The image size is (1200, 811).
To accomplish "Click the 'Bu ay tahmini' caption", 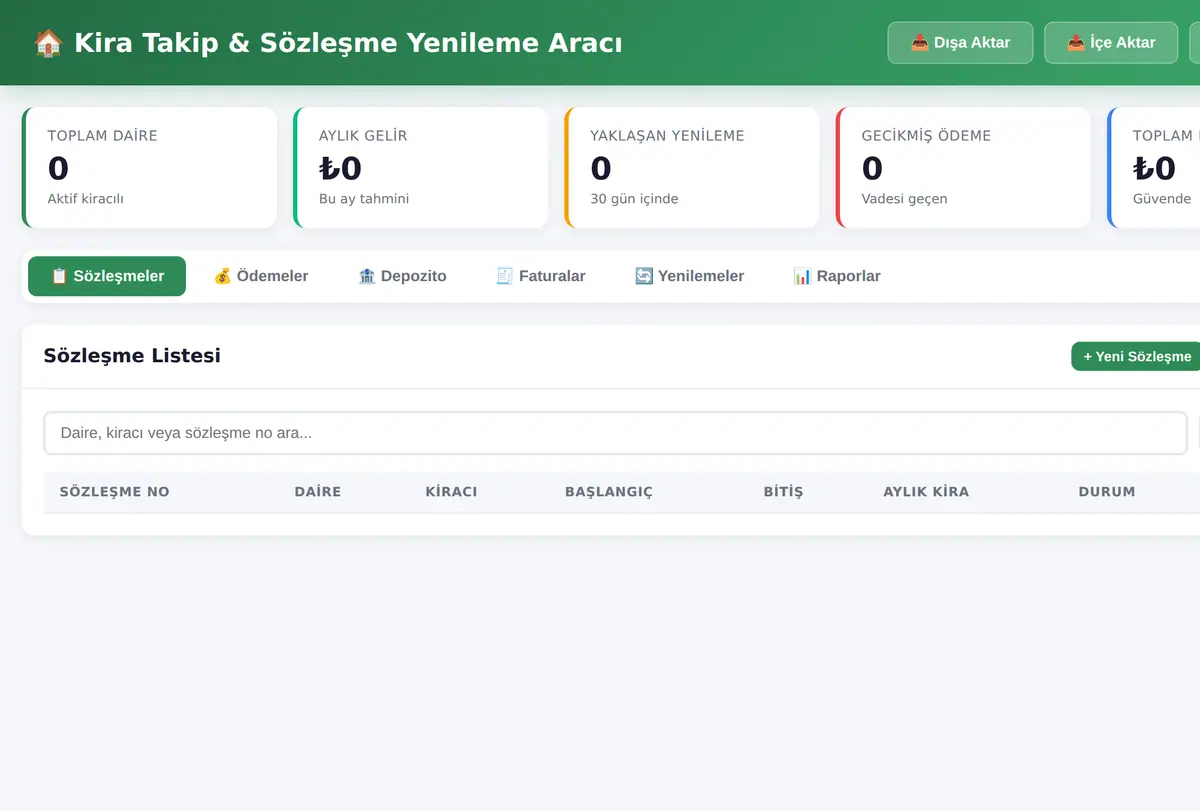I will click(364, 199).
